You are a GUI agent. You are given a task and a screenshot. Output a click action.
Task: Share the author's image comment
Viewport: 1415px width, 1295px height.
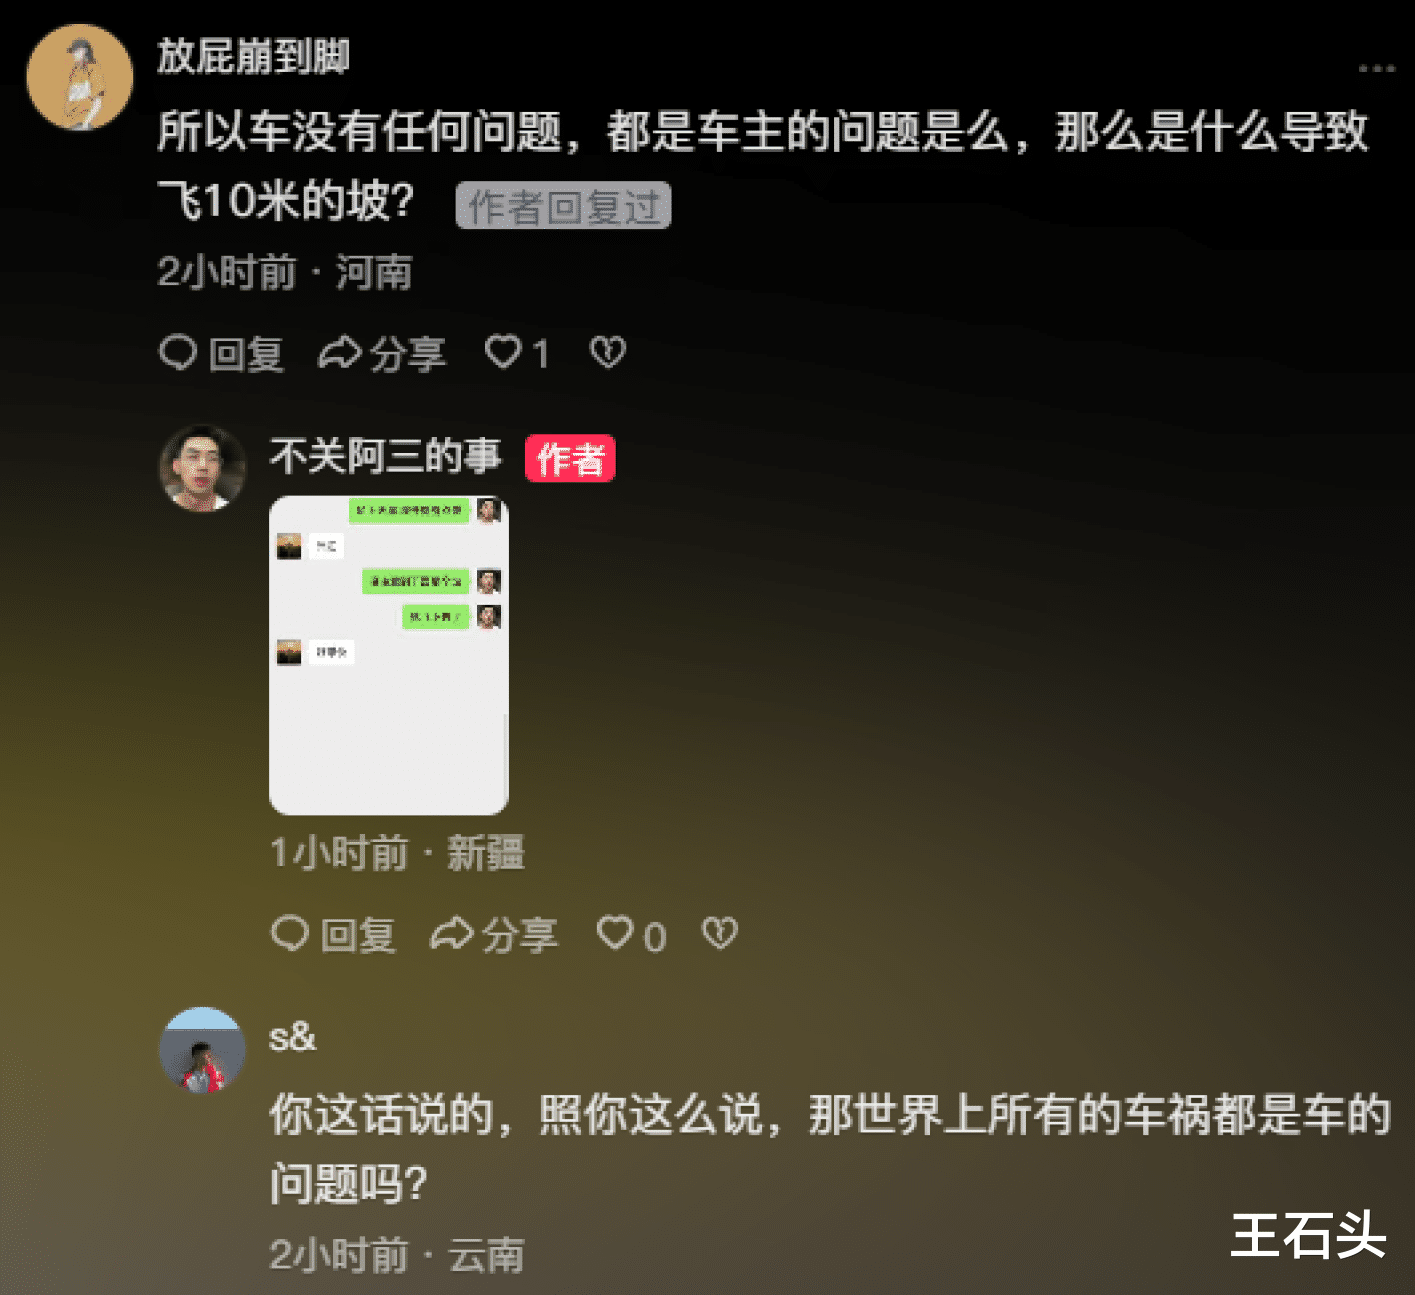click(x=451, y=934)
